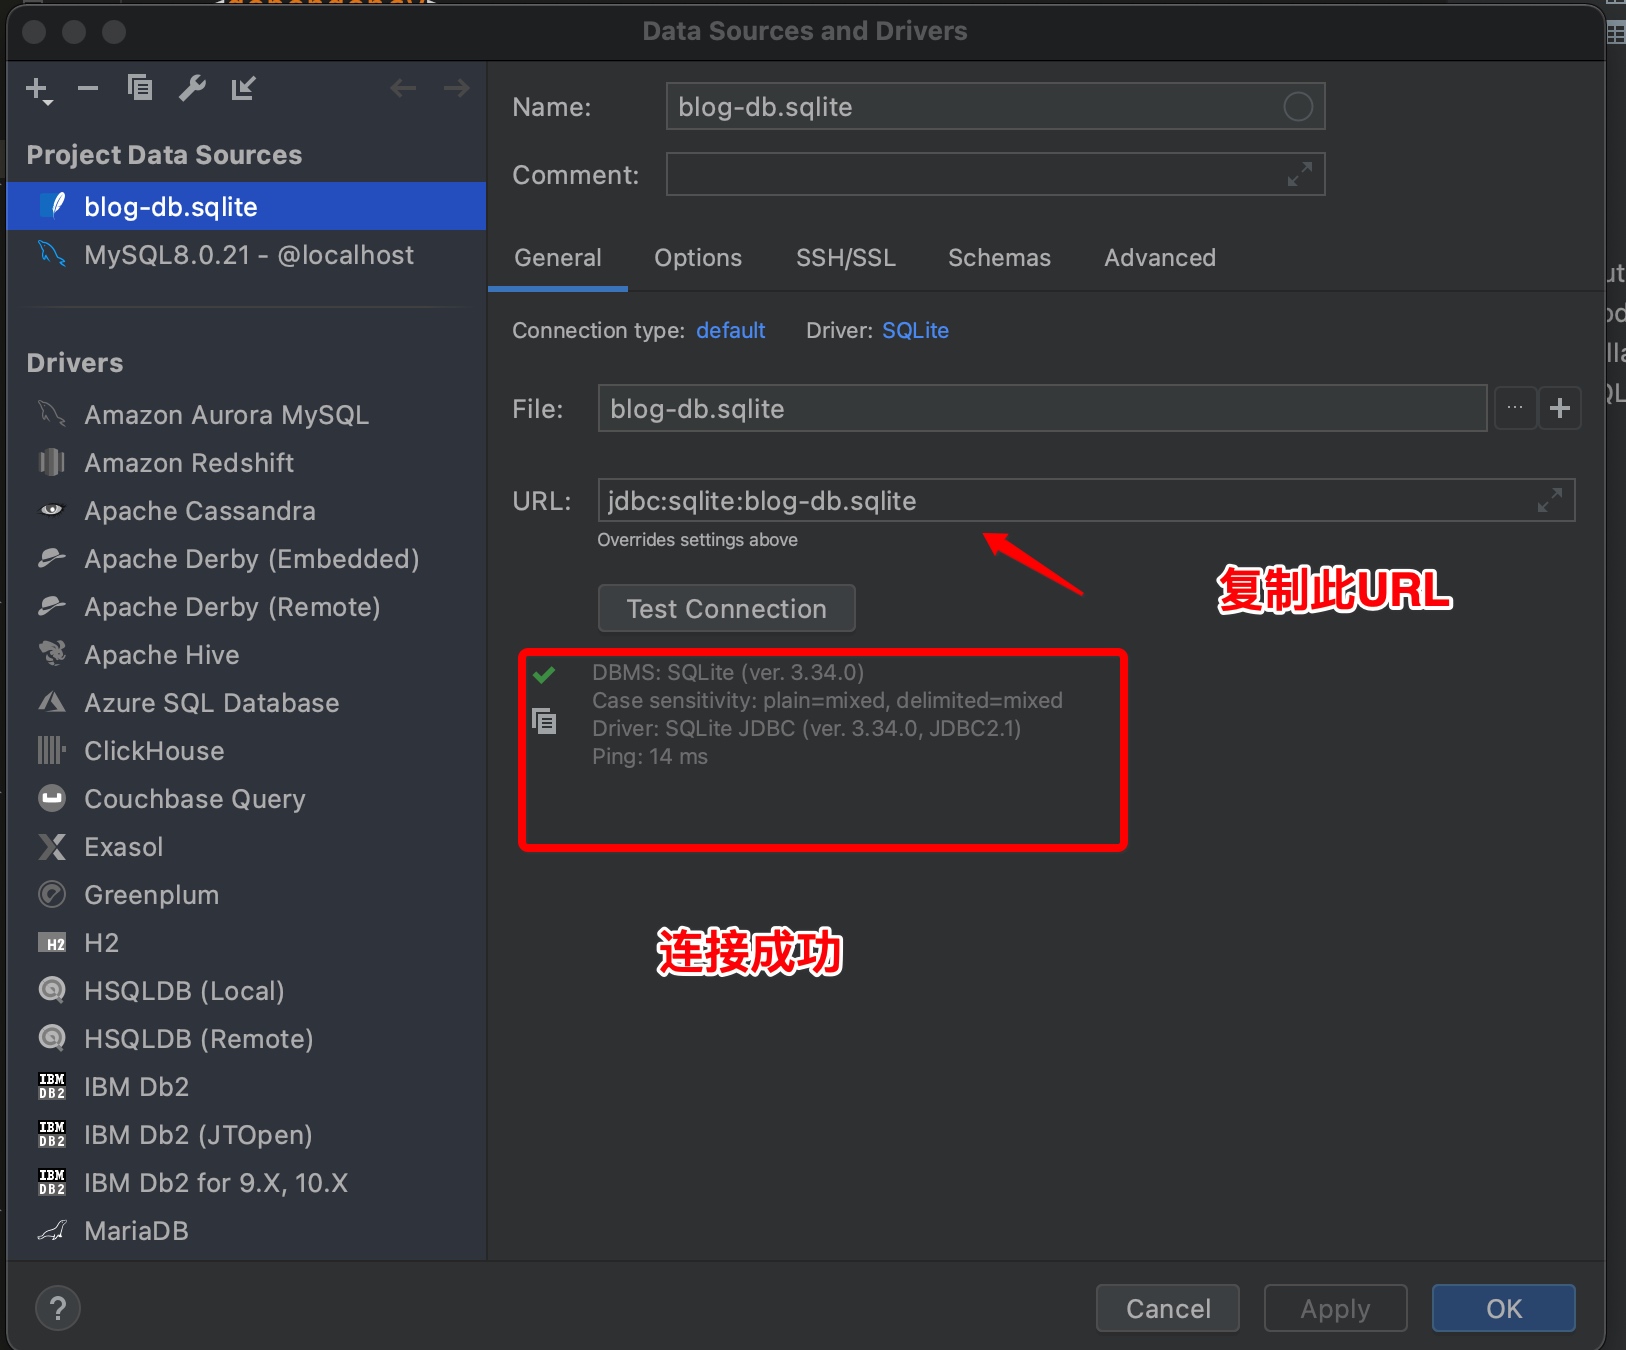Pick a color using Name field circle

(x=1297, y=107)
